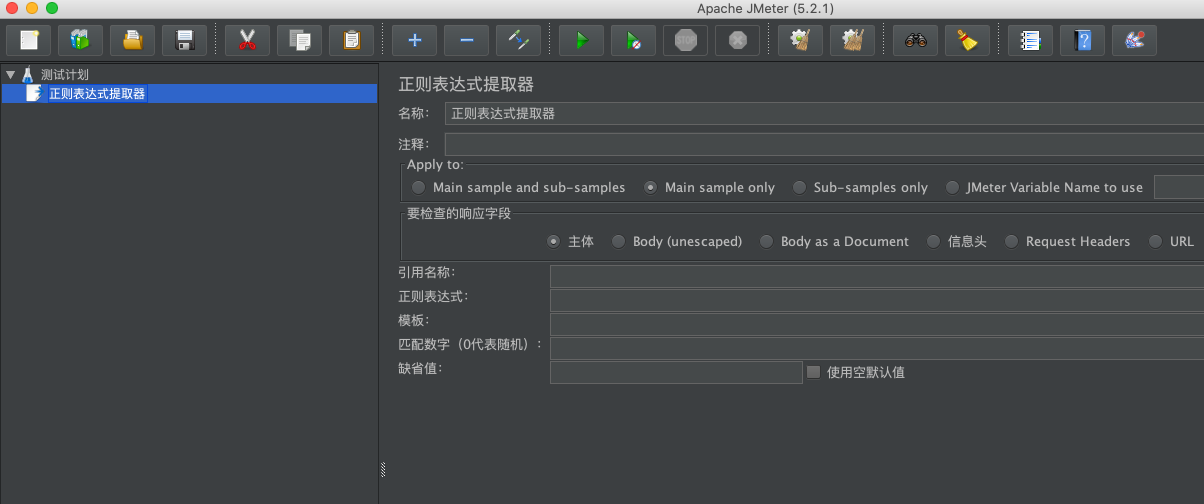Click the 名称 input field

(x=824, y=113)
